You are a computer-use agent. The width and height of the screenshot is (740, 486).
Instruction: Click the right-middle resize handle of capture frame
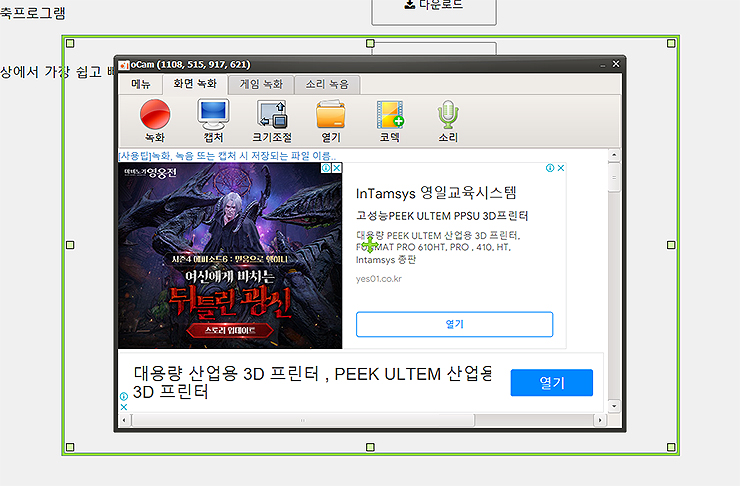pyautogui.click(x=671, y=245)
